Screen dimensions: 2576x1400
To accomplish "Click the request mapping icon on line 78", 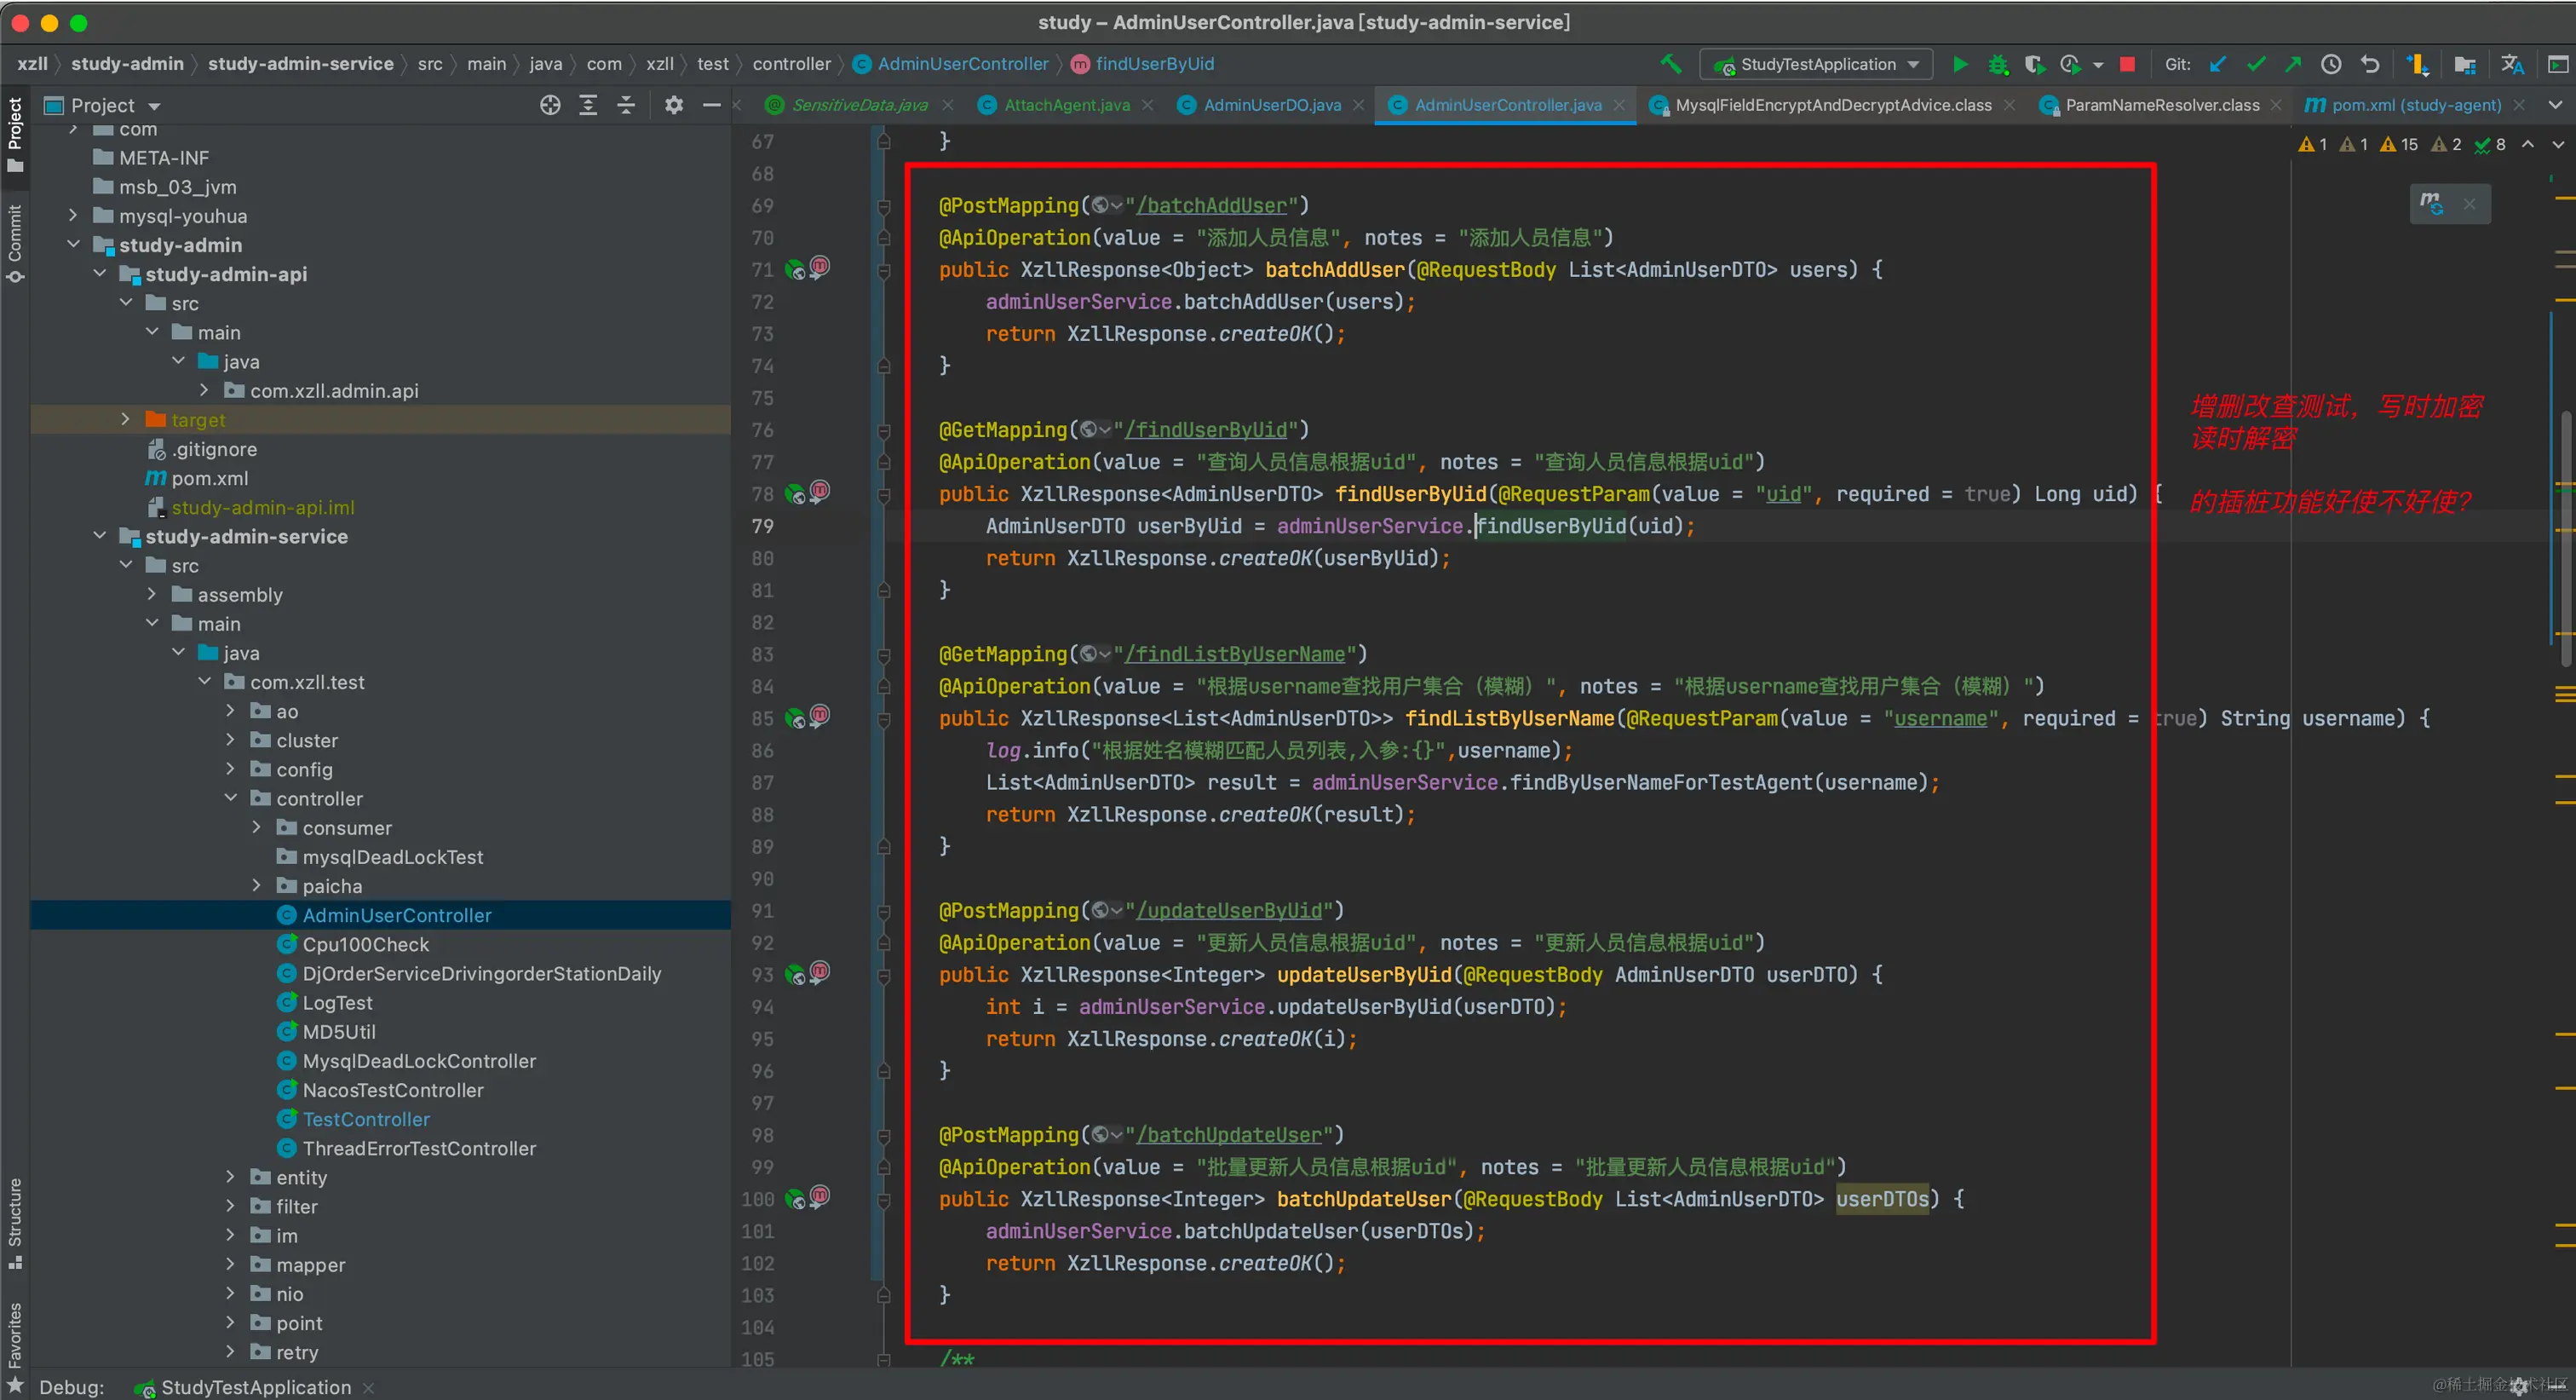I will click(820, 491).
